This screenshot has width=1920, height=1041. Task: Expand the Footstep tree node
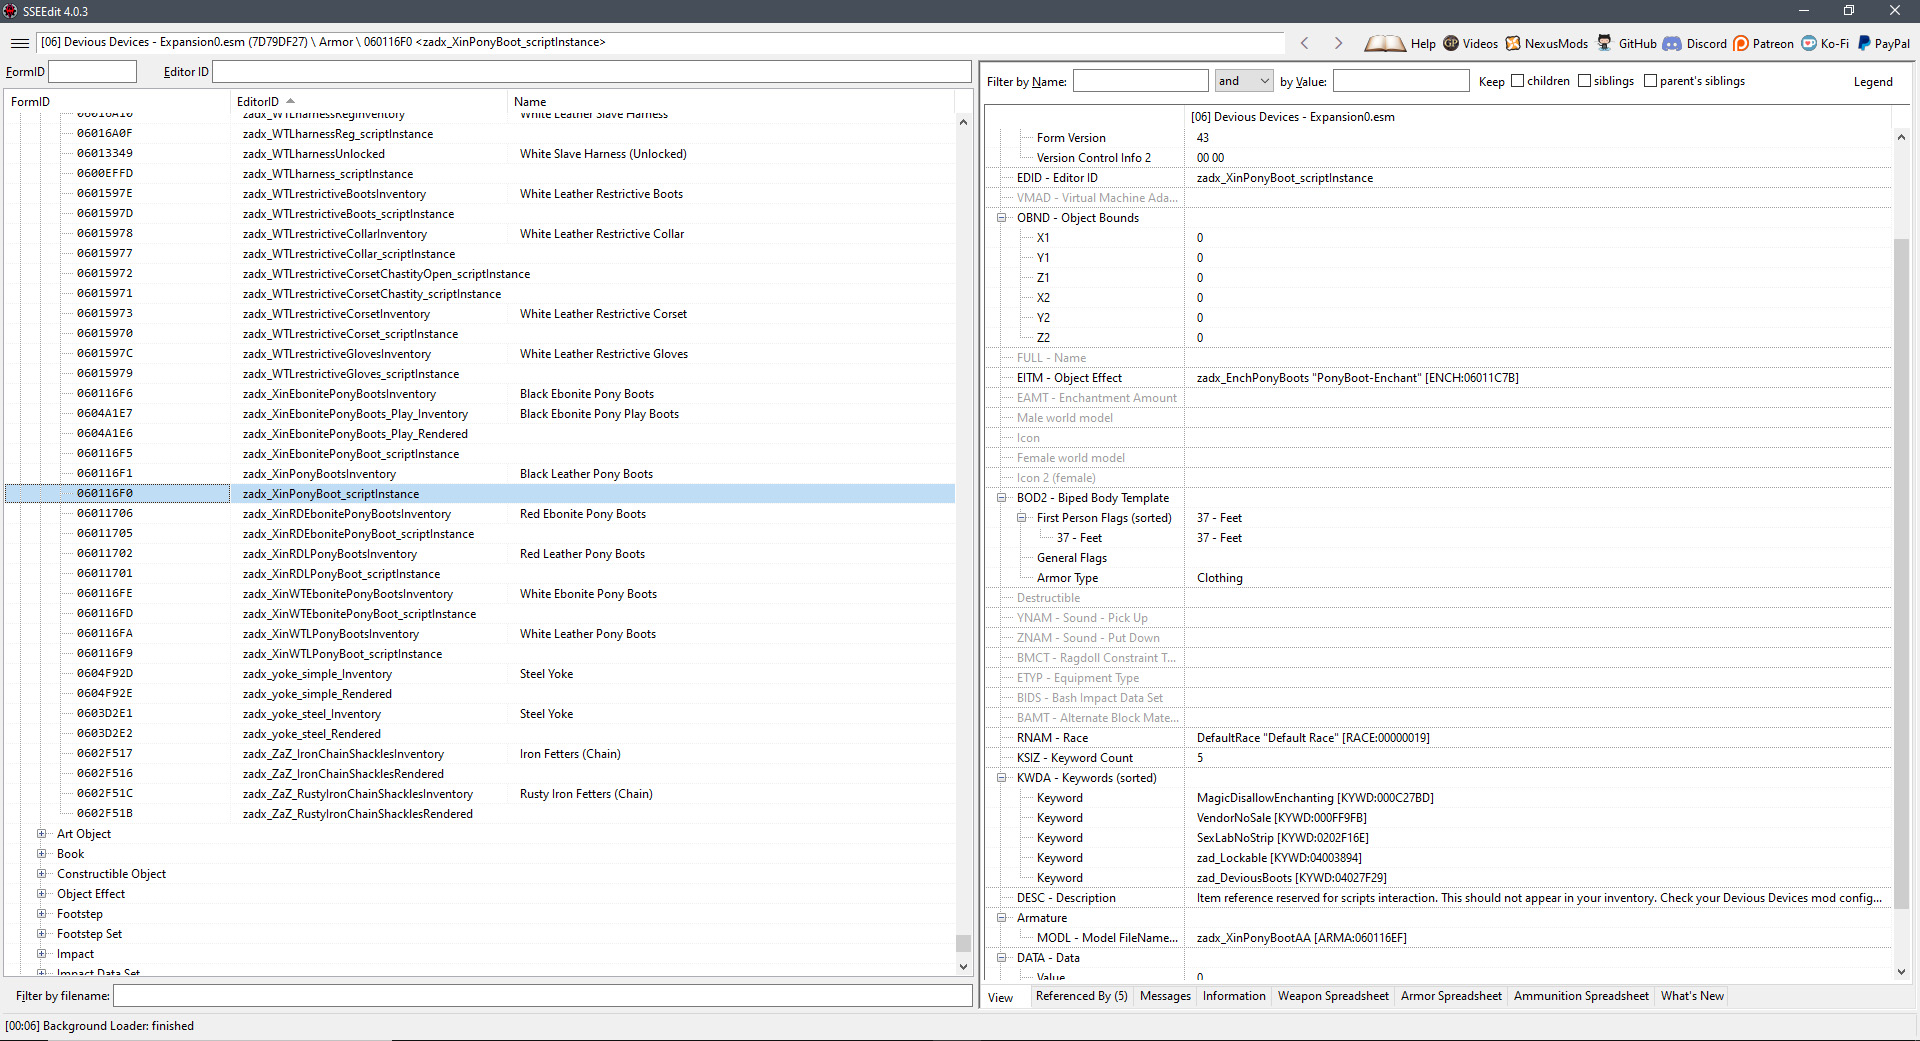coord(42,914)
